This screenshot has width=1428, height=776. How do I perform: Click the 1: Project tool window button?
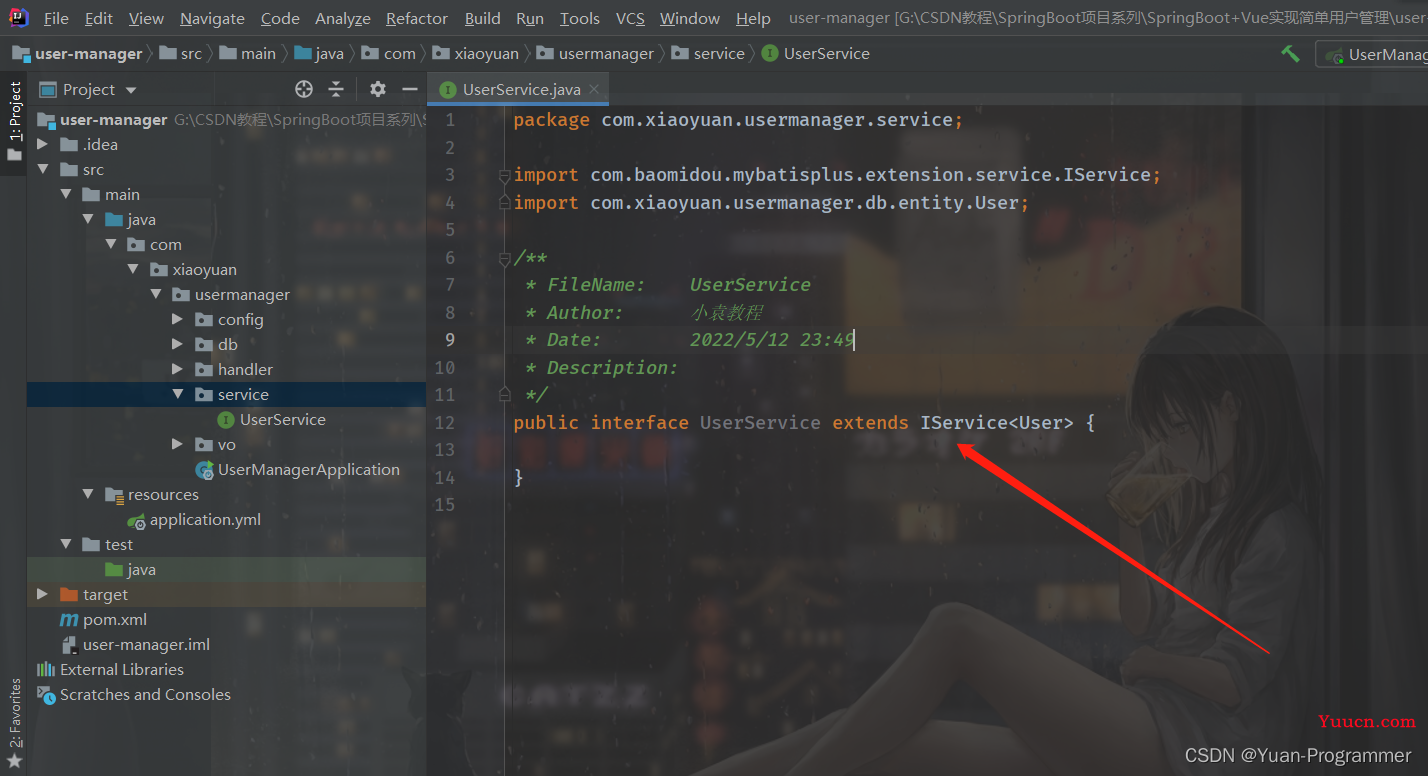coord(14,121)
